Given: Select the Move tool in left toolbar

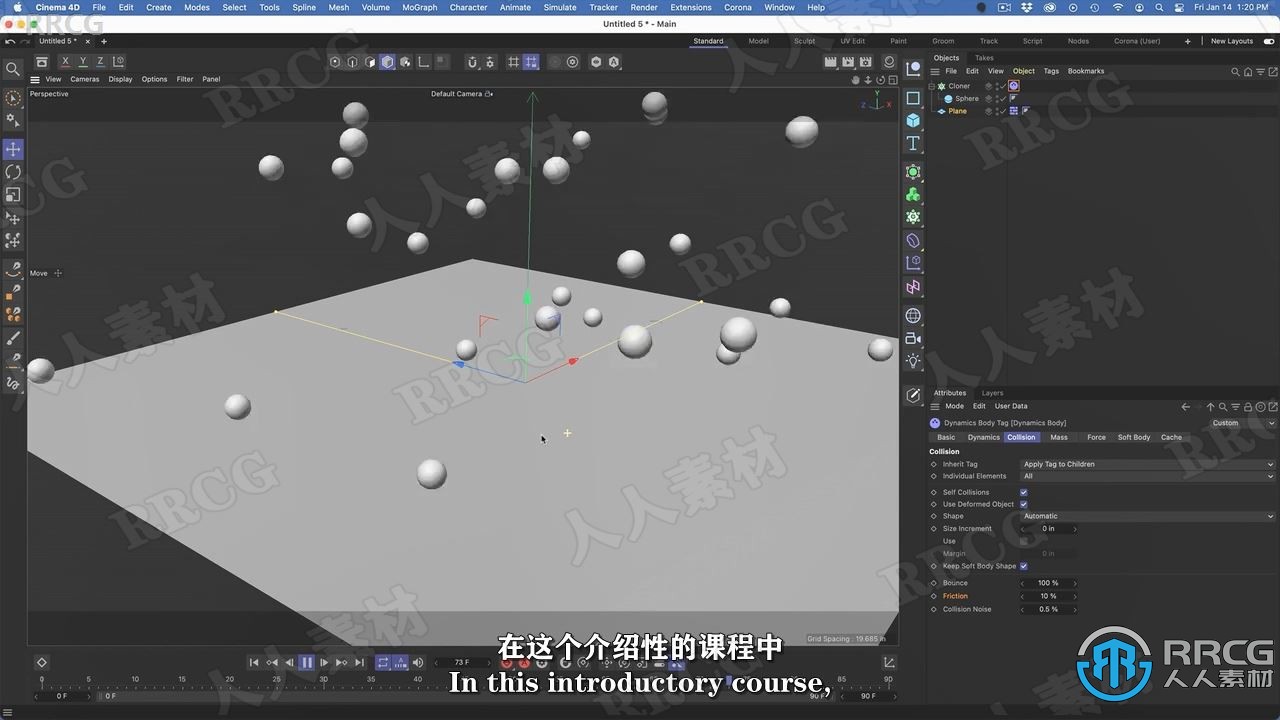Looking at the screenshot, I should pos(13,149).
